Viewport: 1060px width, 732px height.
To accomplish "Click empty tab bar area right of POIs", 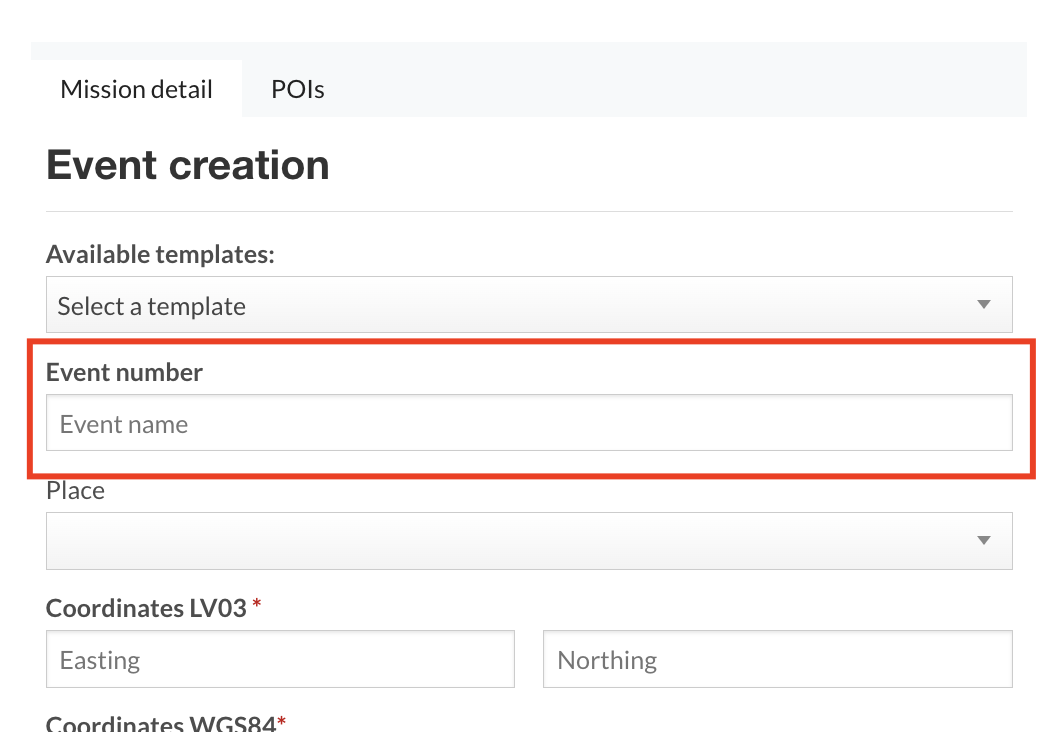I will point(680,89).
